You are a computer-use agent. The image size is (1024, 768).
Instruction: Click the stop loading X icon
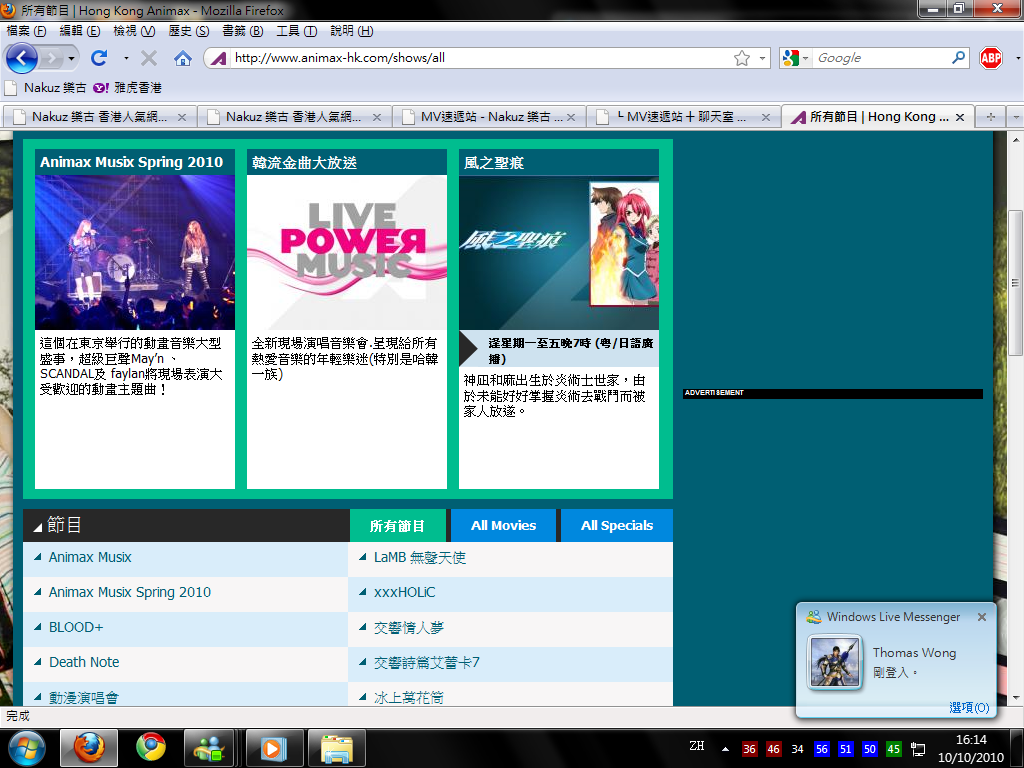pos(149,58)
